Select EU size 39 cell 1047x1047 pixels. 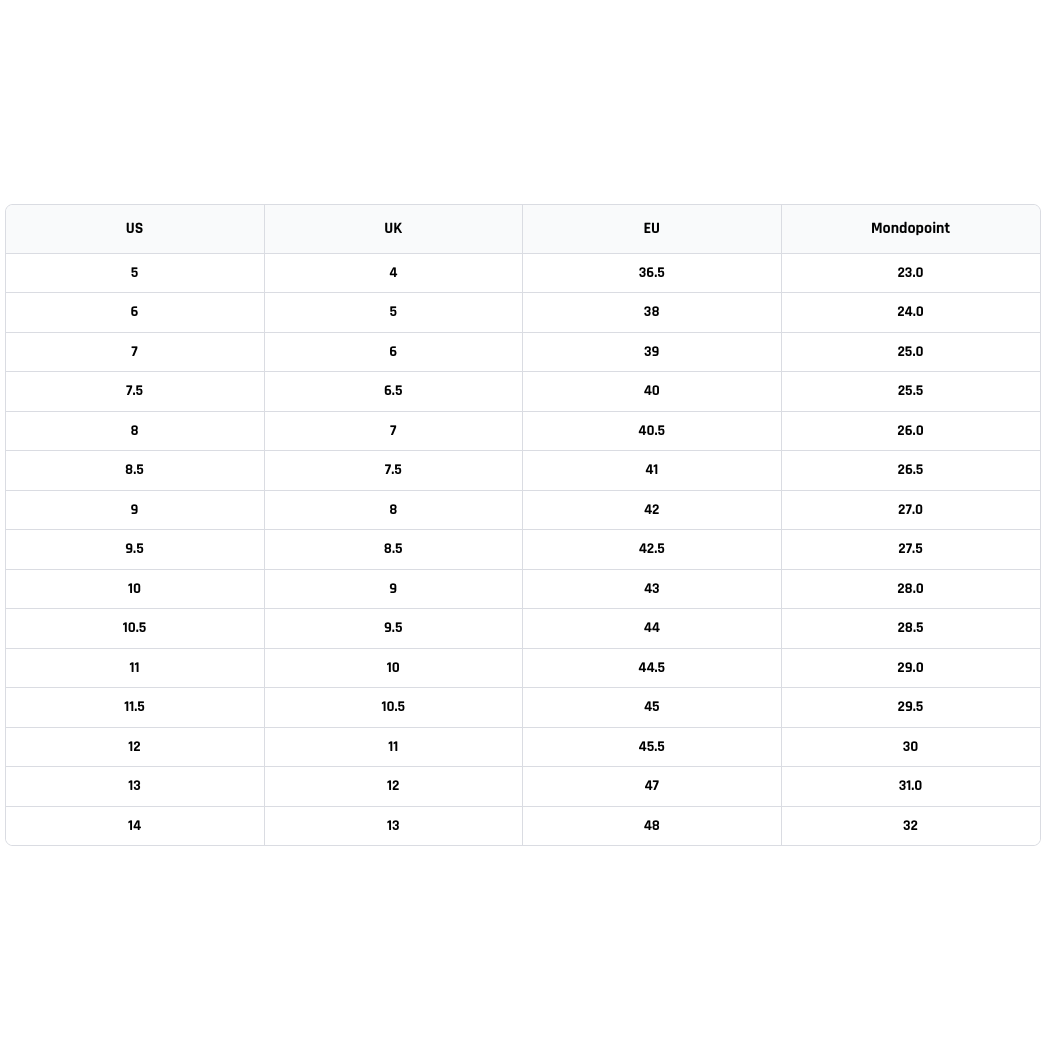pos(651,351)
